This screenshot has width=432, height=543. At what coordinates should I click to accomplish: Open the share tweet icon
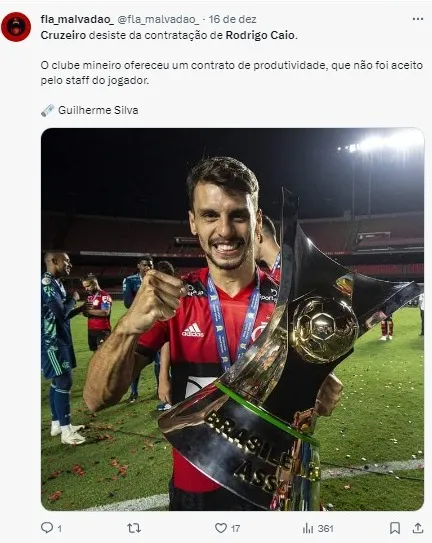click(418, 528)
